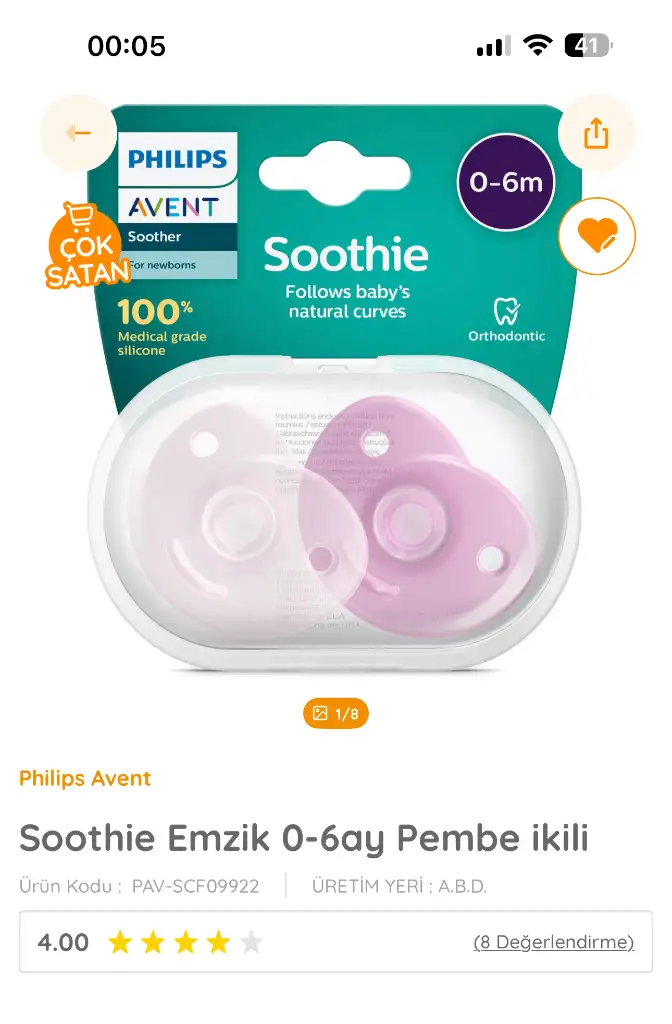Click the fourth yellow rating star

point(218,942)
